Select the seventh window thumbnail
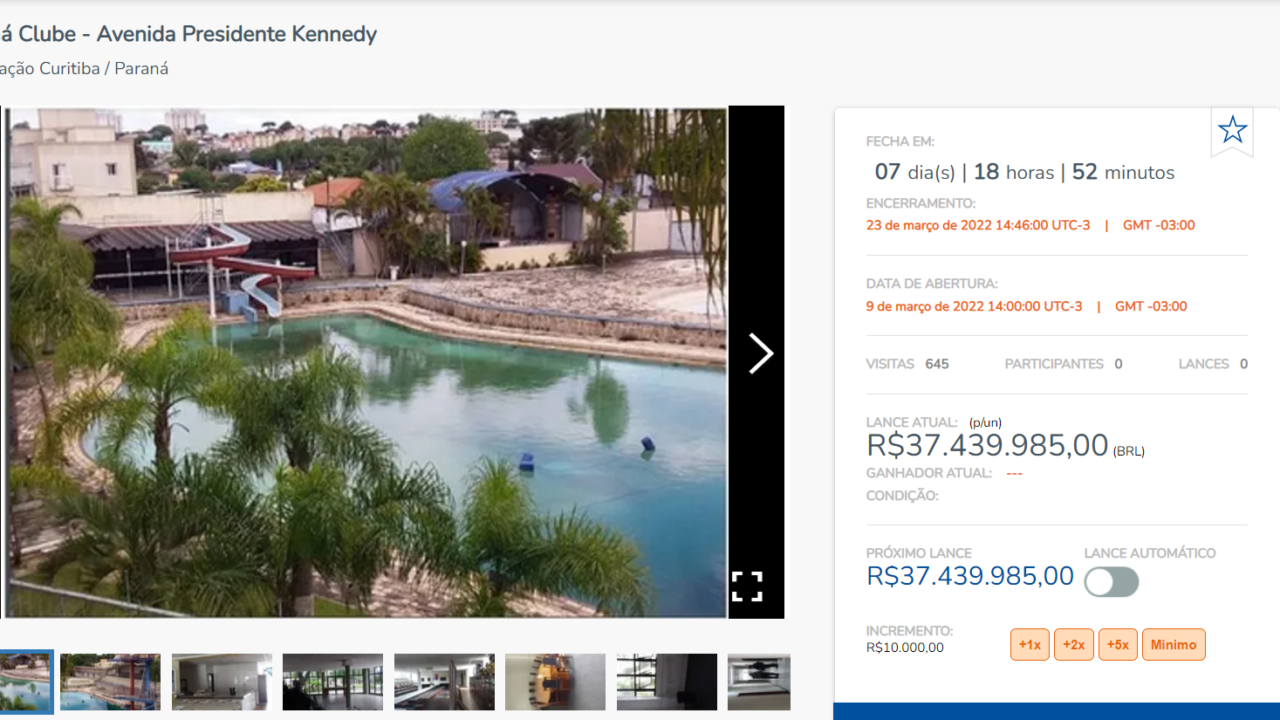This screenshot has width=1280, height=720. point(667,682)
